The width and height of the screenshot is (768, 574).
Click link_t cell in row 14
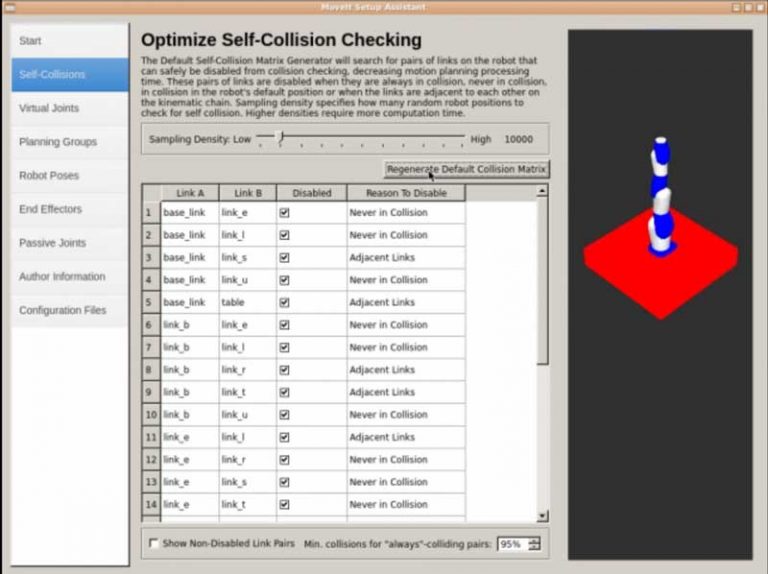[x=248, y=505]
